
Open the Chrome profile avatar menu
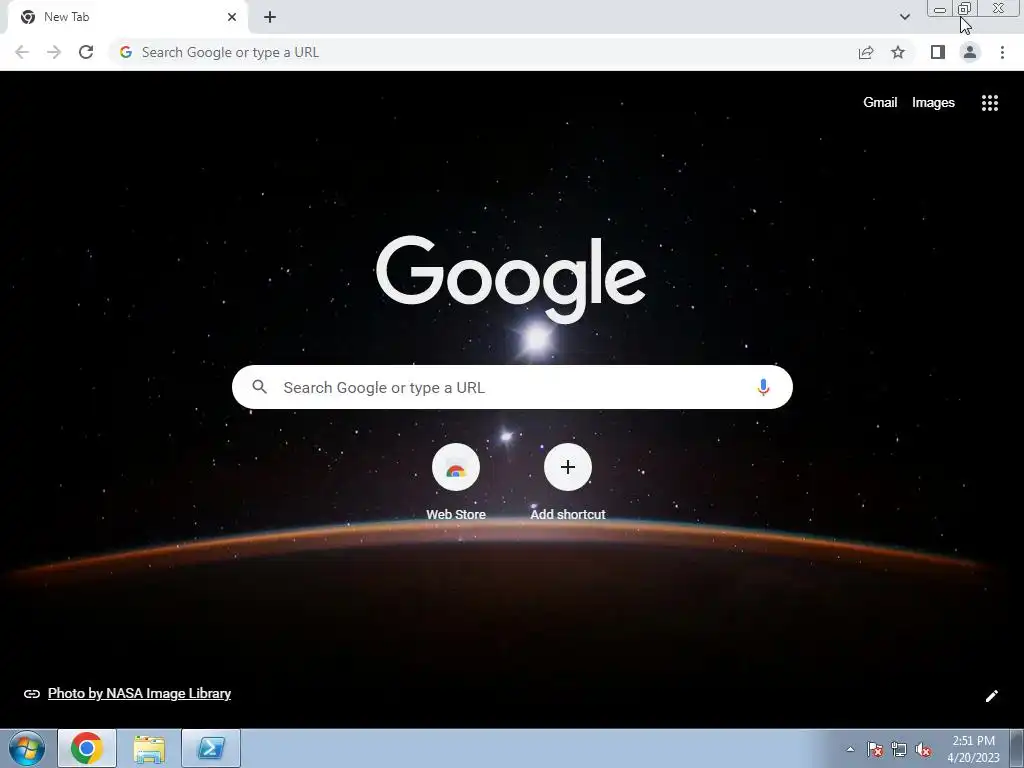click(970, 52)
